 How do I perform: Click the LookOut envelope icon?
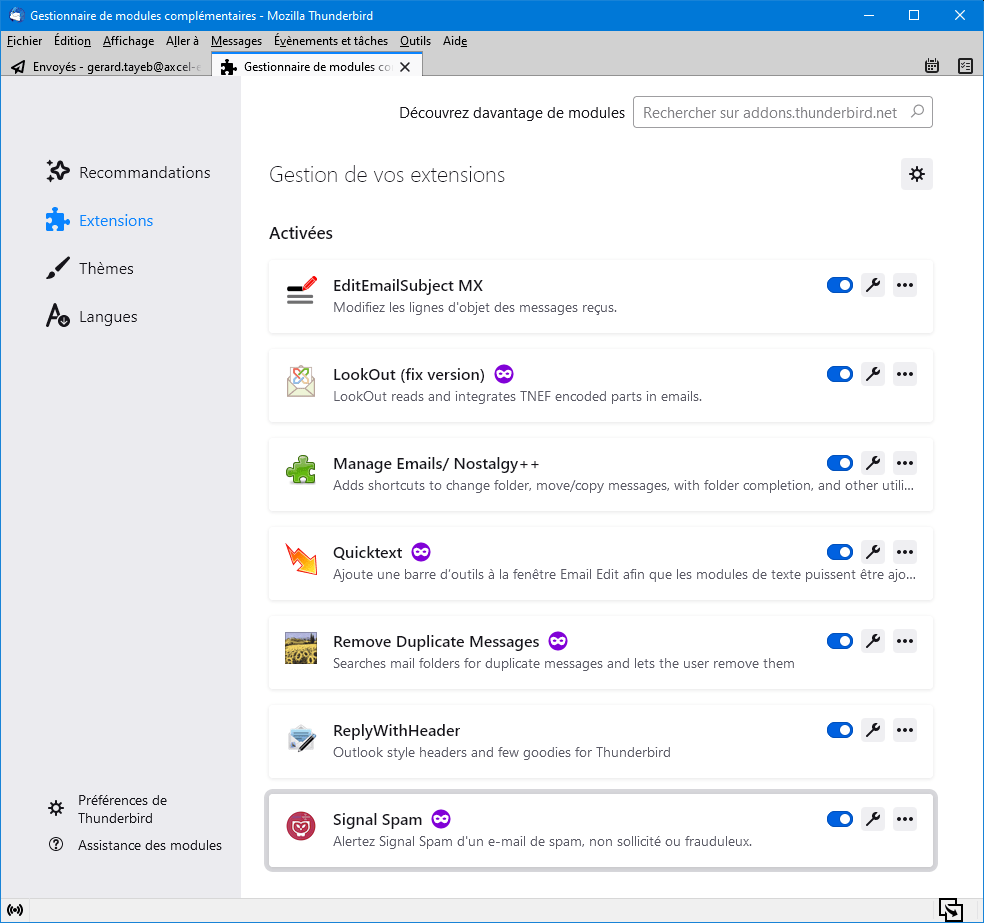[301, 381]
